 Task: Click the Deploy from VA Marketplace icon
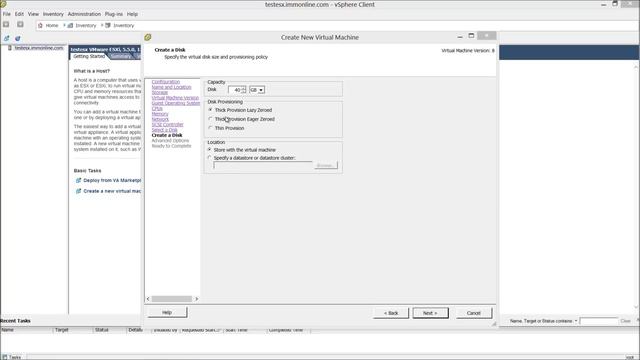click(78, 180)
